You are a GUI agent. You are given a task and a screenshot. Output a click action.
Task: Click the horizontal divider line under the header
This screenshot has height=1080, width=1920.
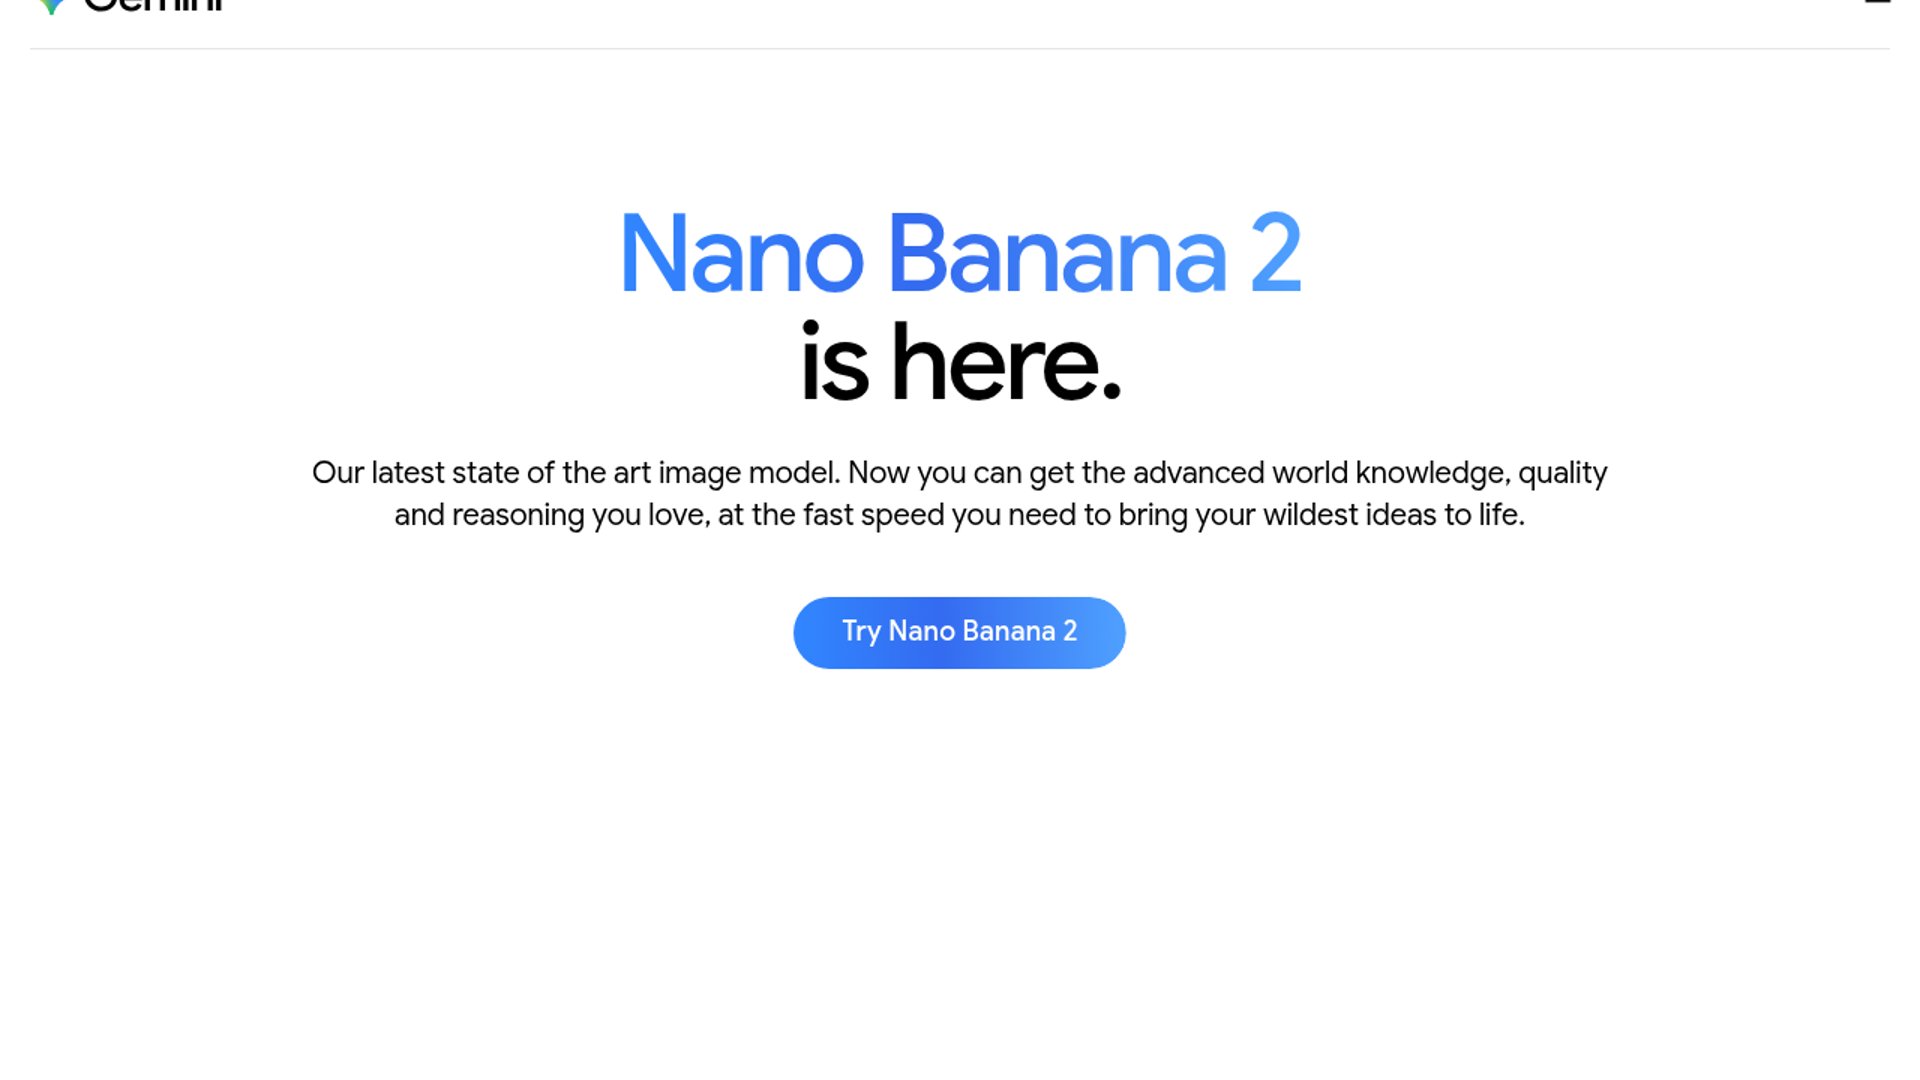(x=960, y=48)
